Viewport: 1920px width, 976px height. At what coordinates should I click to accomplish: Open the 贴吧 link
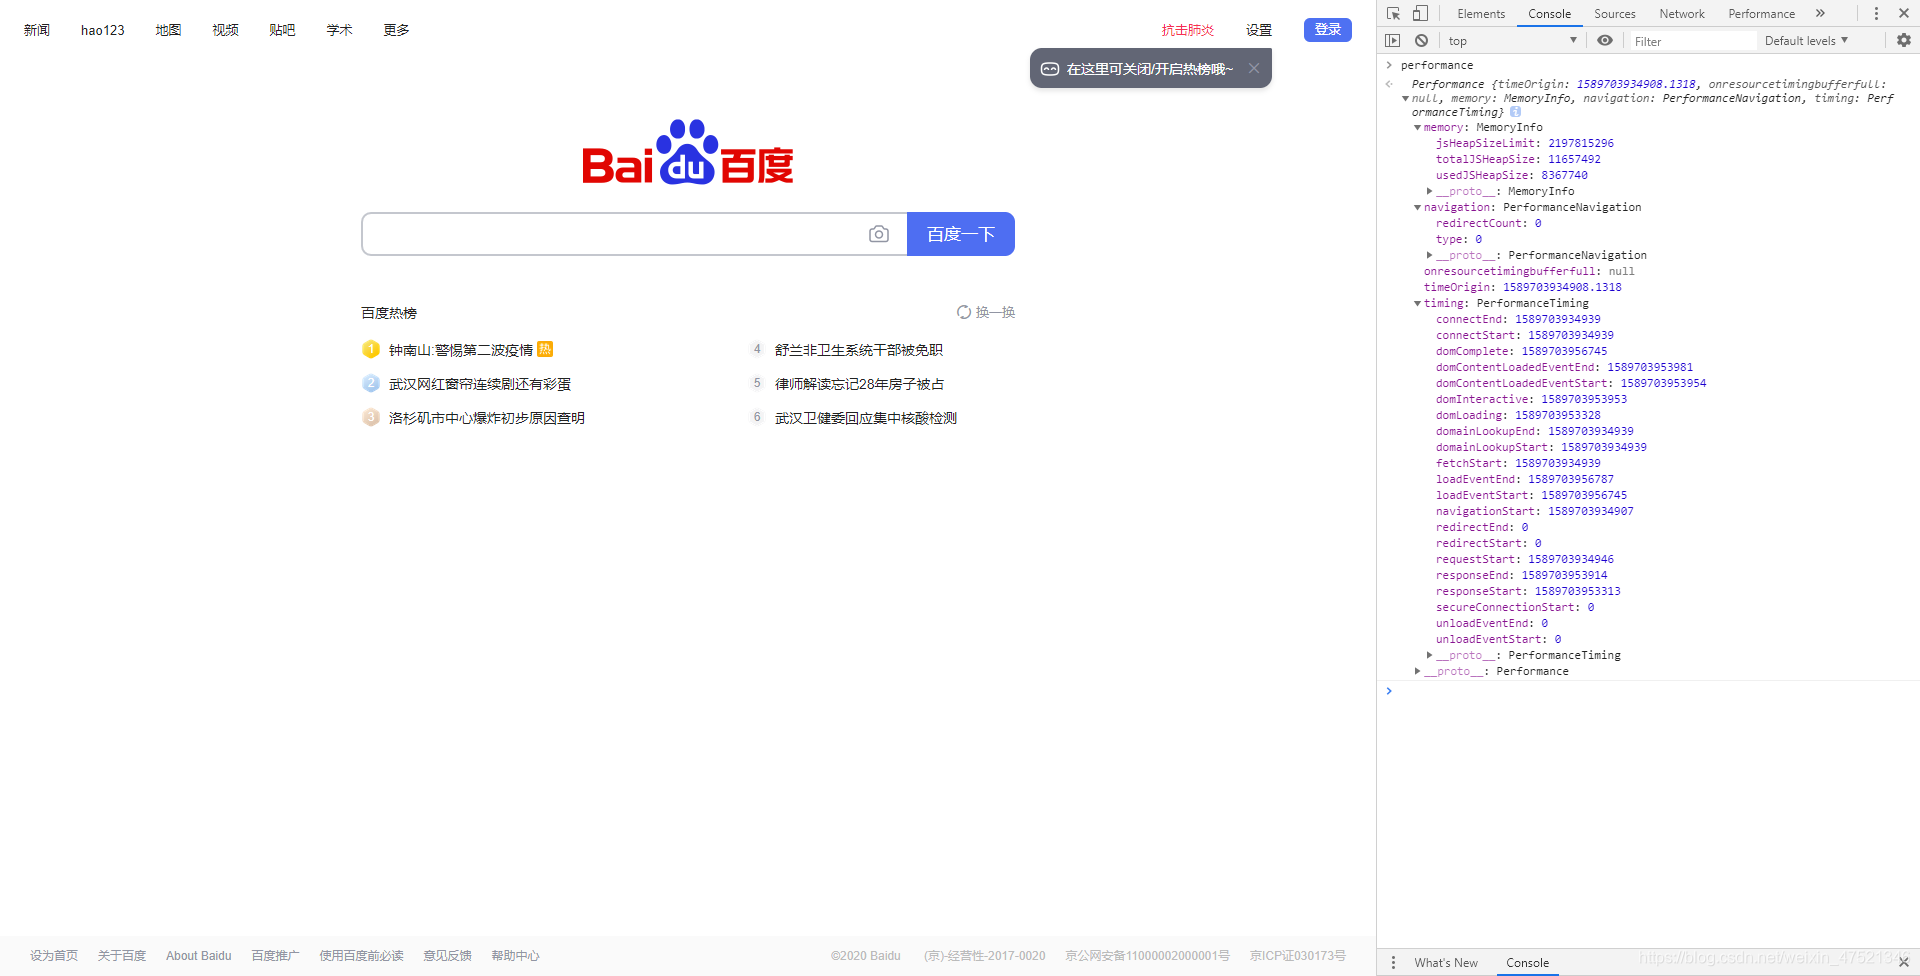click(x=282, y=30)
